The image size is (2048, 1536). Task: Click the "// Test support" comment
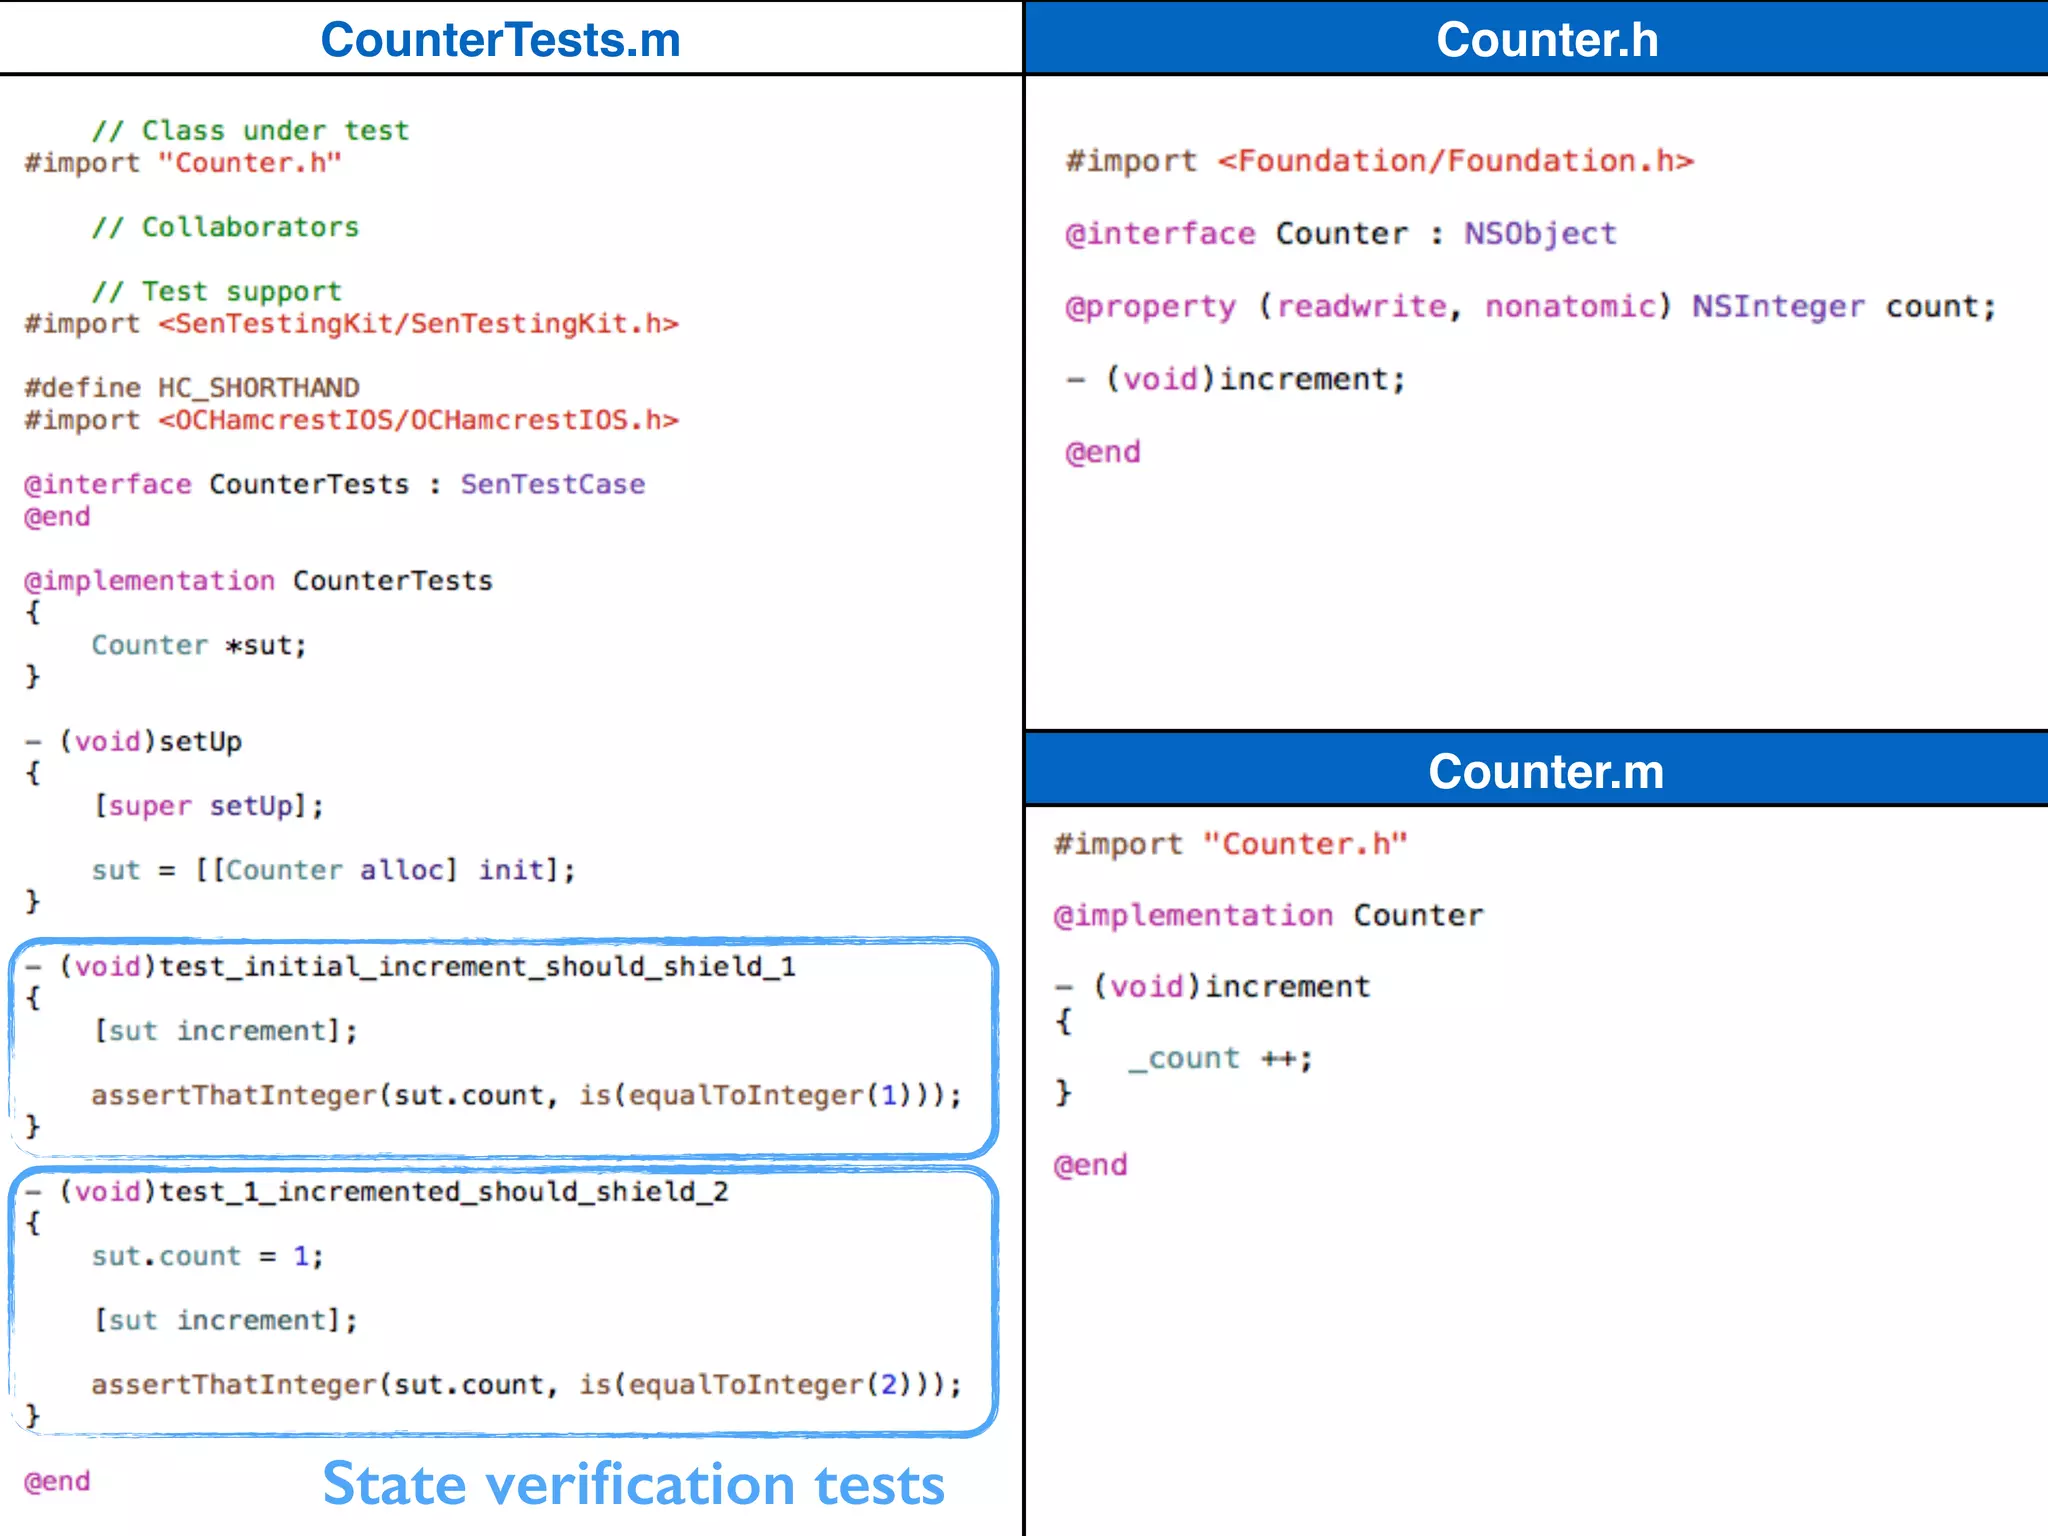tap(217, 292)
